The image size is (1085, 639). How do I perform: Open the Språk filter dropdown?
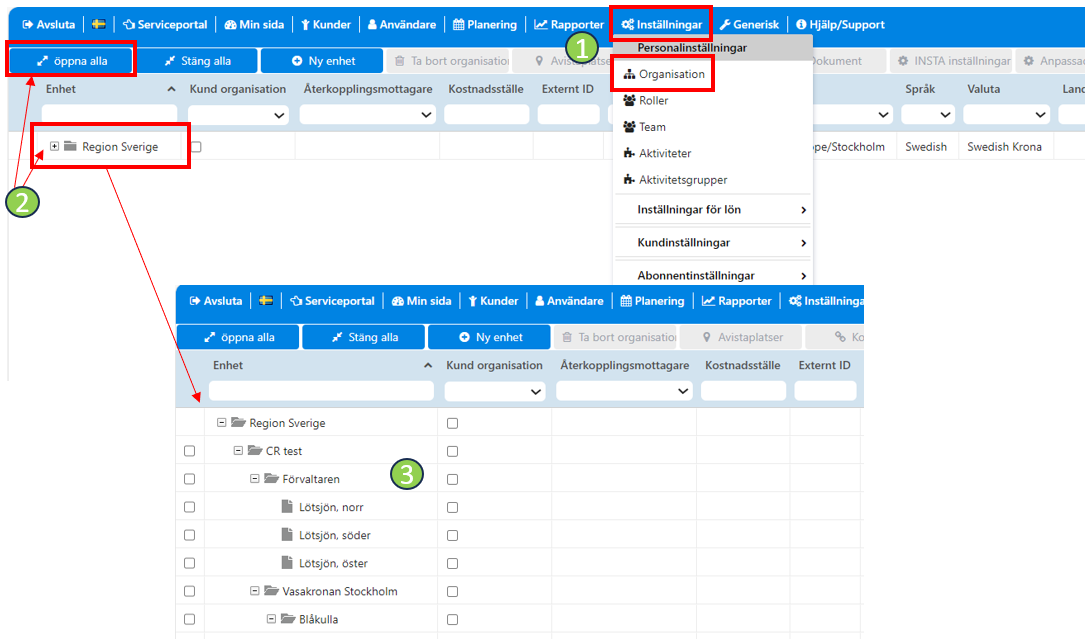tap(927, 115)
